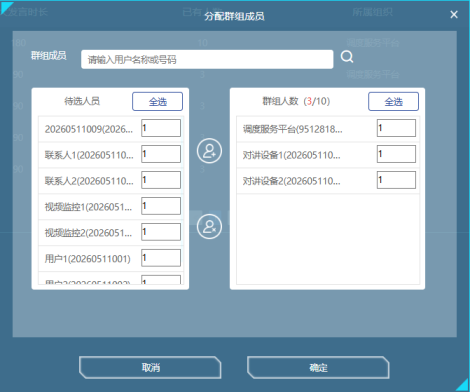
Task: Edit priority field for 20260511009 row
Action: pos(161,128)
